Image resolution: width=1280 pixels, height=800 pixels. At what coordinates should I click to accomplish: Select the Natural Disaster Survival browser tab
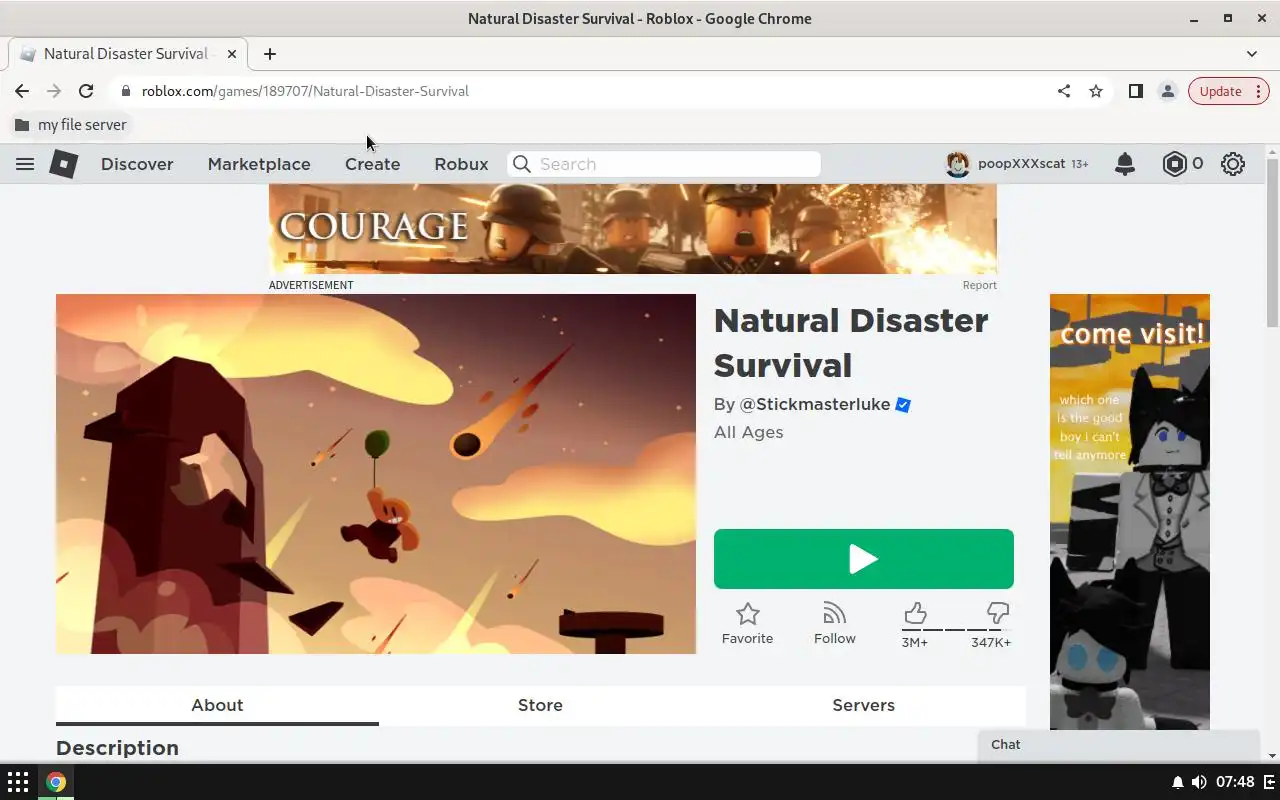coord(128,54)
